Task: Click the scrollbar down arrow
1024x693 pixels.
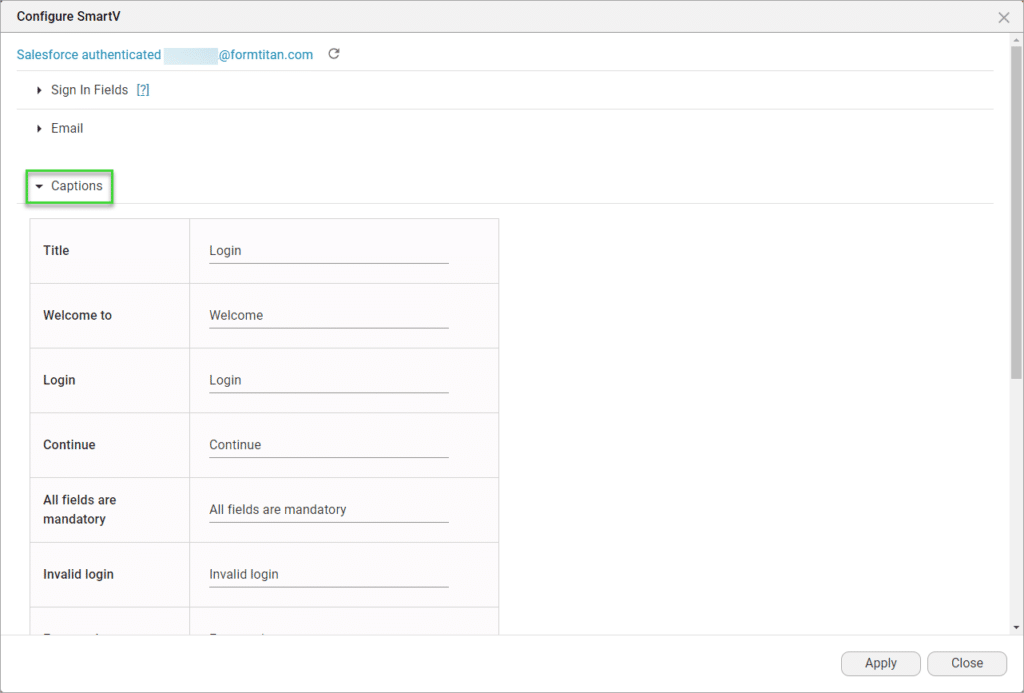Action: (x=1017, y=627)
